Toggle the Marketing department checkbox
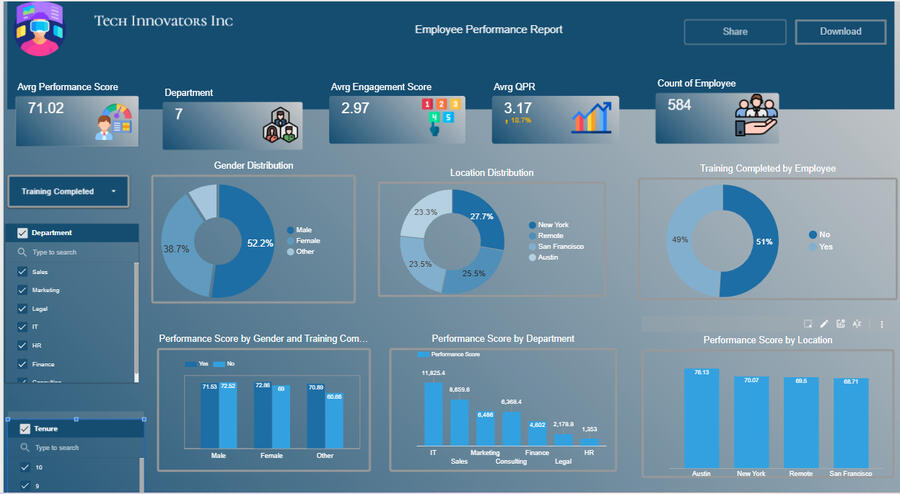900x494 pixels. [x=23, y=290]
